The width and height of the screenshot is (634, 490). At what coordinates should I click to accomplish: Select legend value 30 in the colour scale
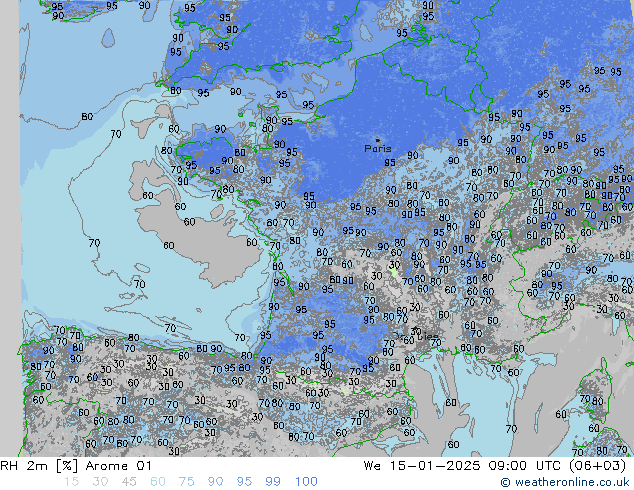[100, 482]
